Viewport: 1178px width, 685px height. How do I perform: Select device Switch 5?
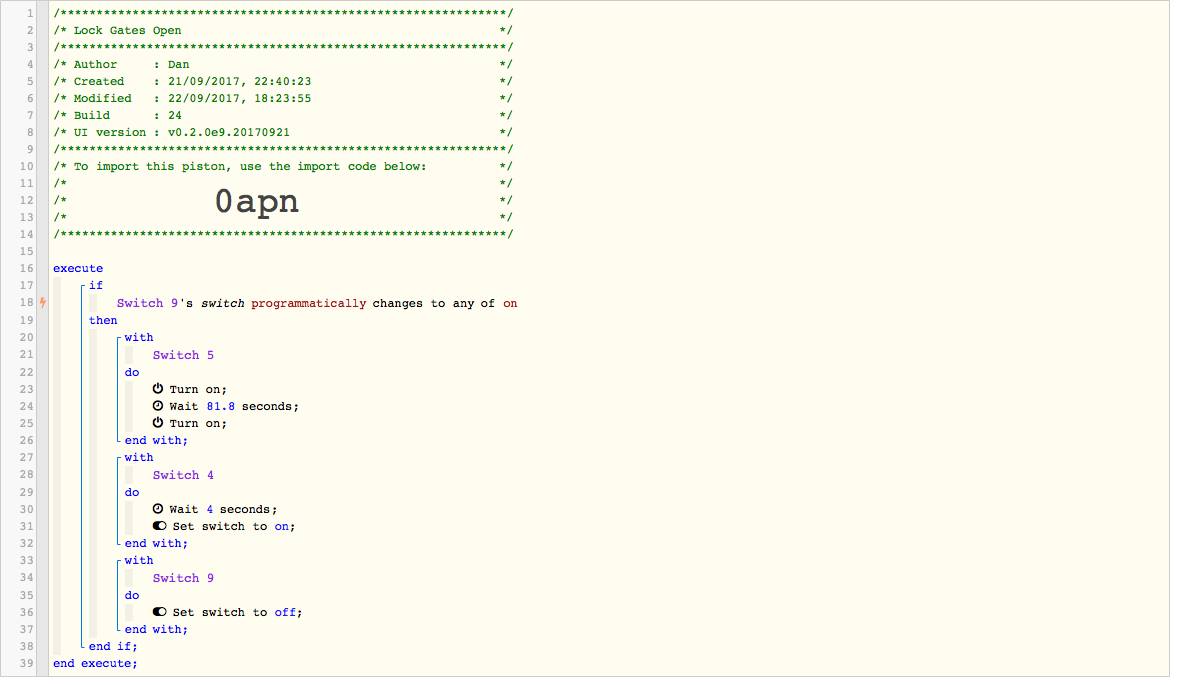tap(183, 355)
